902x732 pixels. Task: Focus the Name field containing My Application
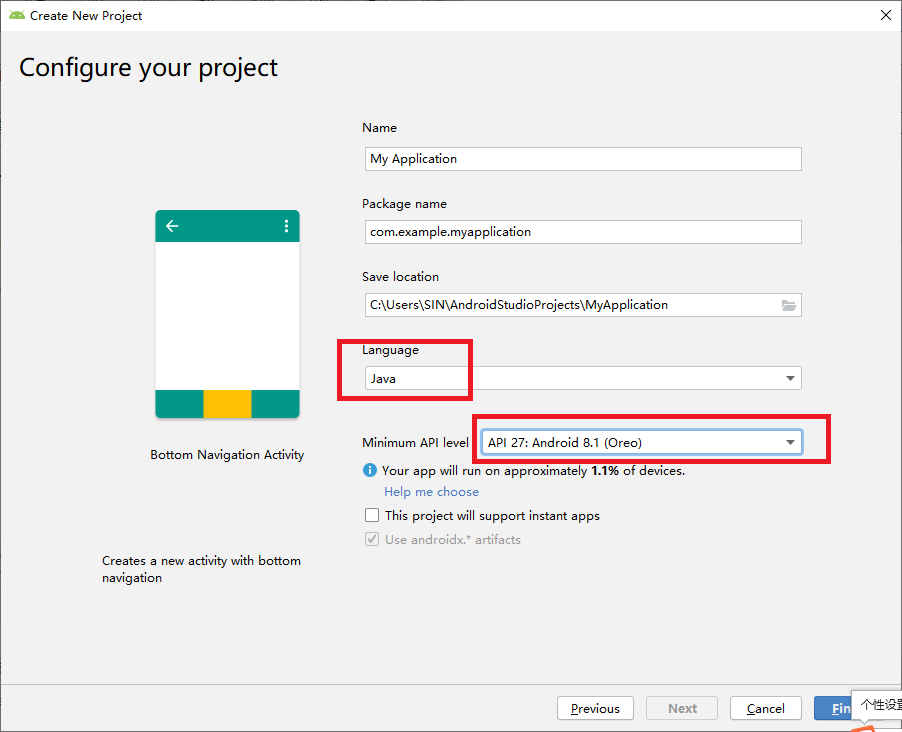583,159
